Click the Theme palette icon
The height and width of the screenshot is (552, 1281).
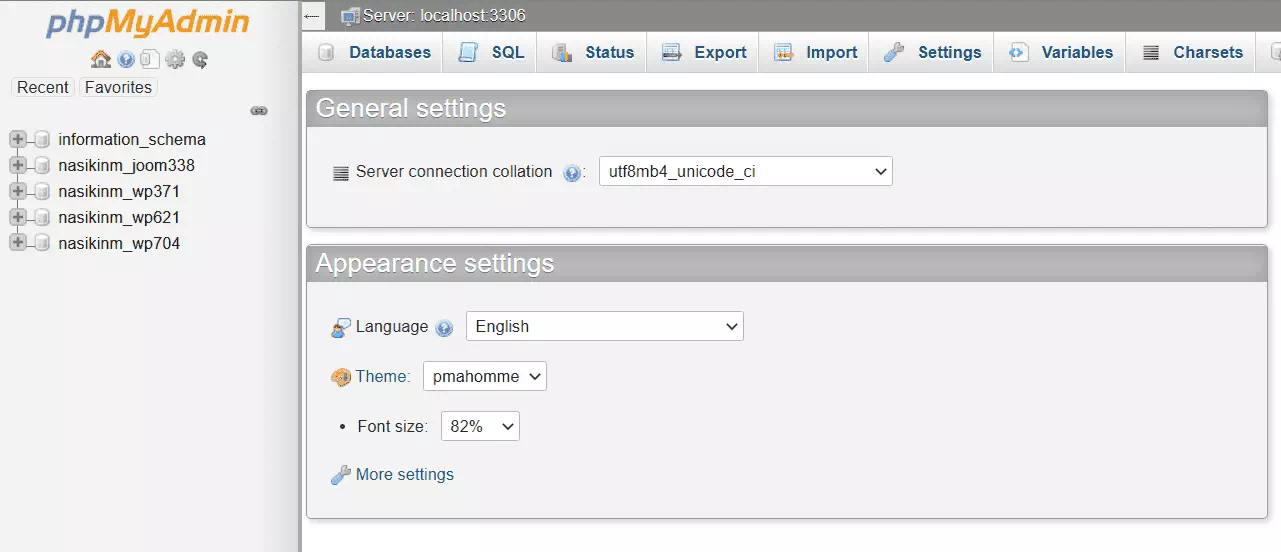point(341,377)
